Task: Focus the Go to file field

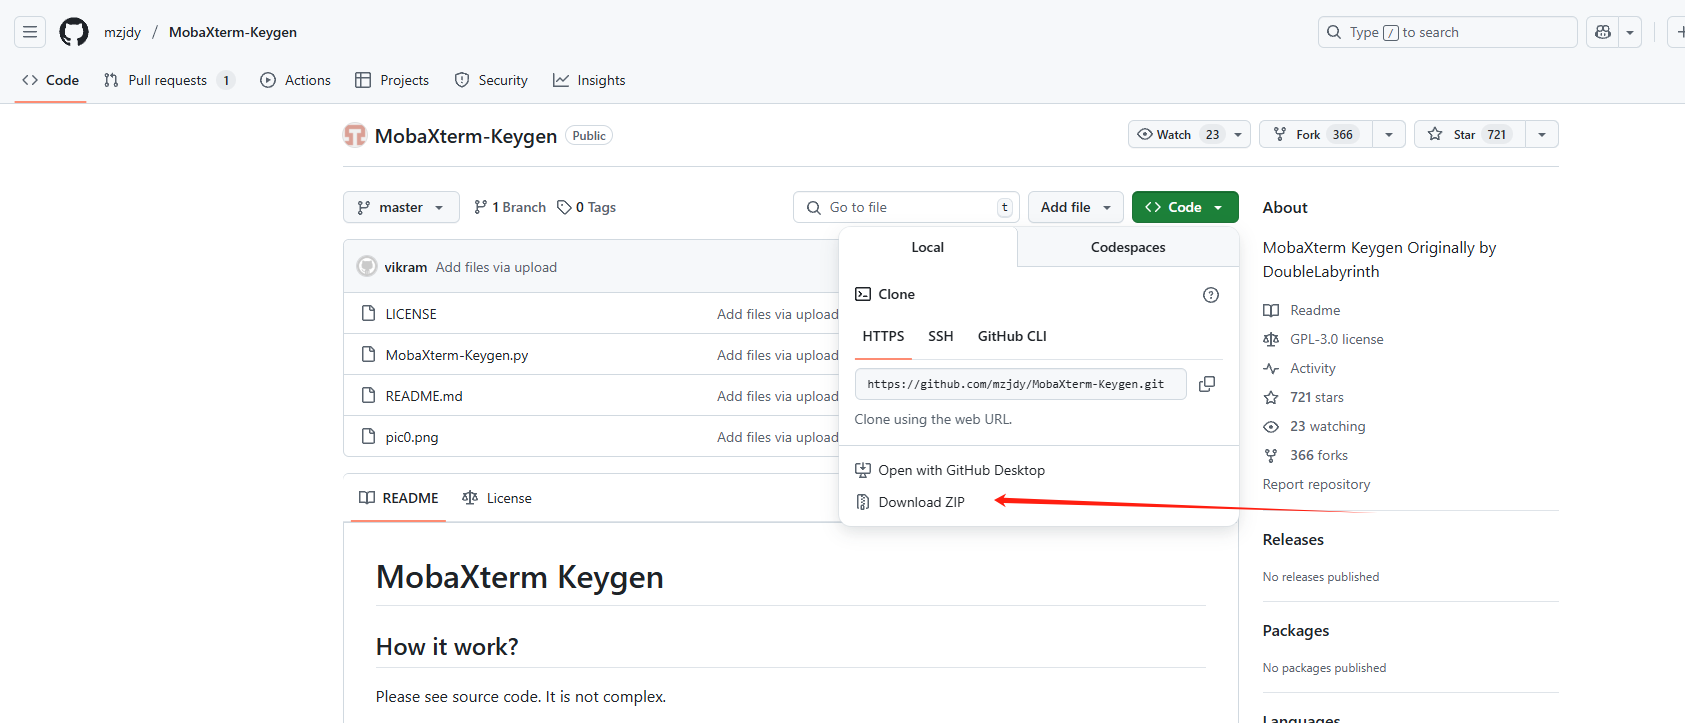Action: click(x=906, y=207)
